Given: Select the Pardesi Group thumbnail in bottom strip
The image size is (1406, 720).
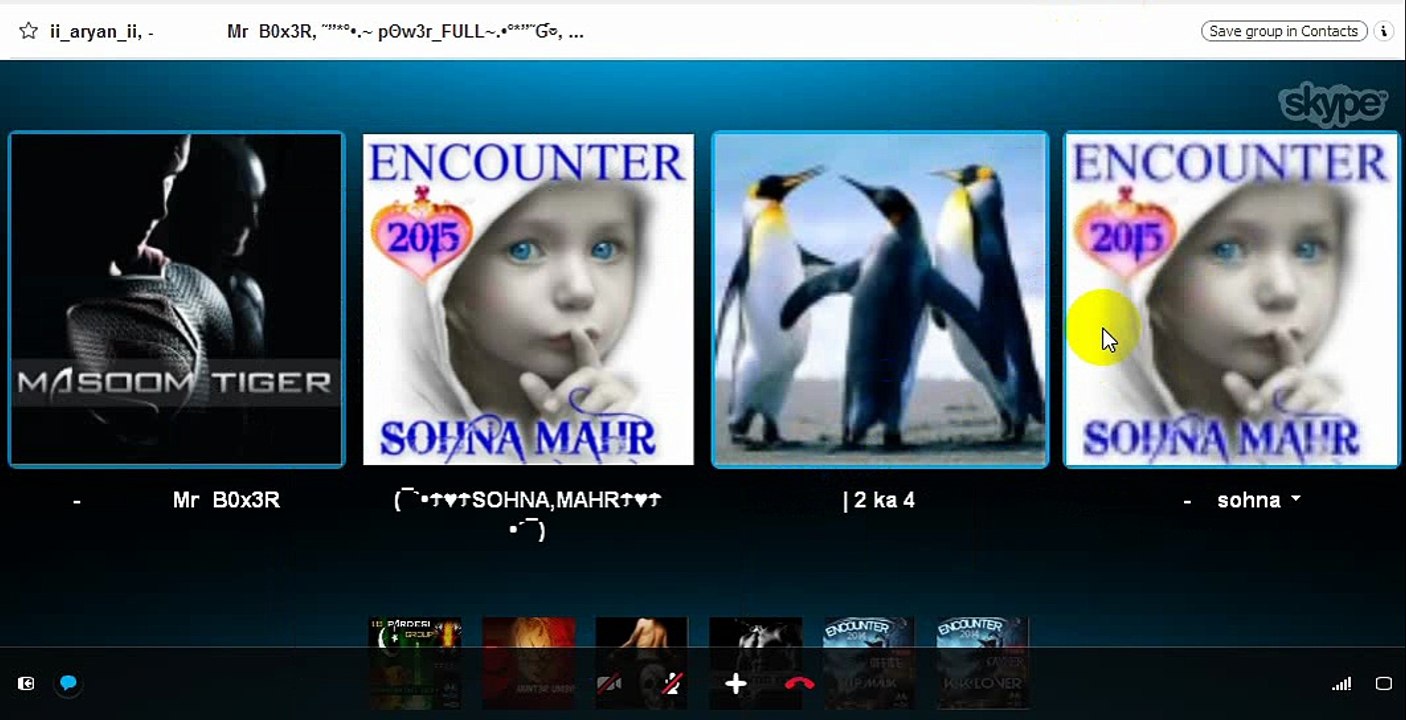Looking at the screenshot, I should 415,663.
